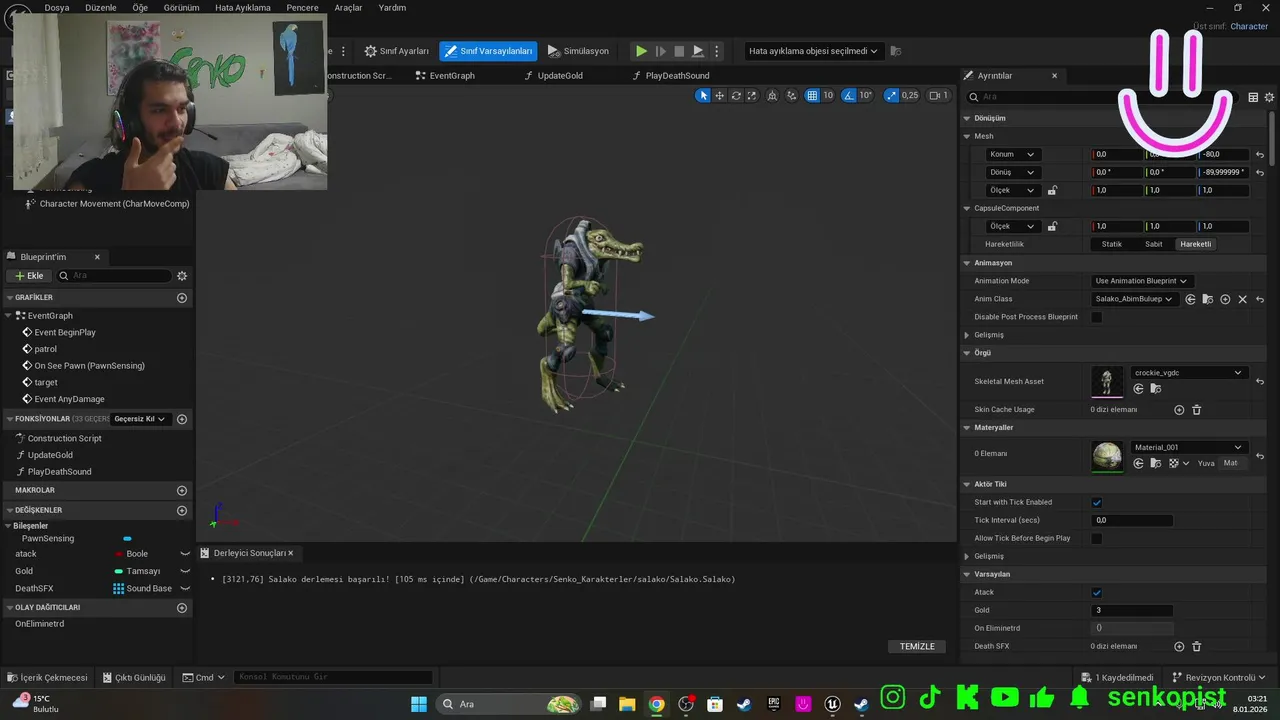Toggle rotation angle snapping icon
The width and height of the screenshot is (1280, 720).
click(848, 96)
